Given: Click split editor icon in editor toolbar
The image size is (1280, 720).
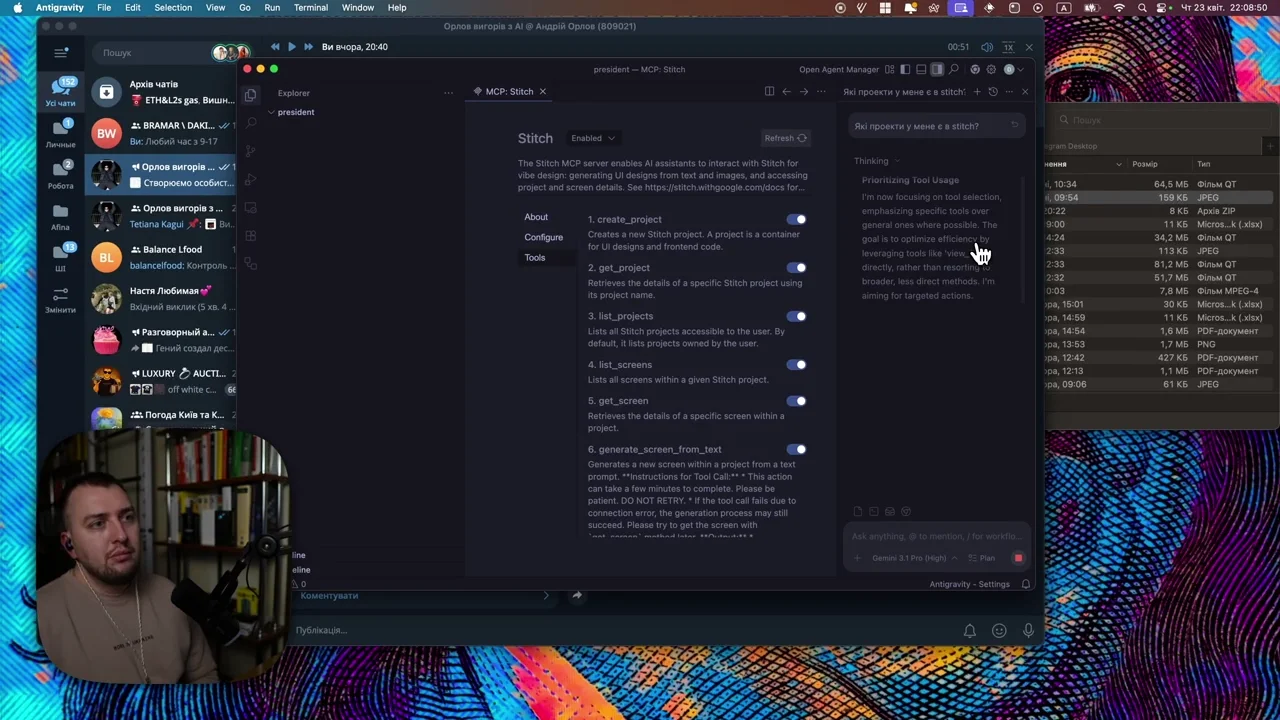Looking at the screenshot, I should tap(769, 92).
